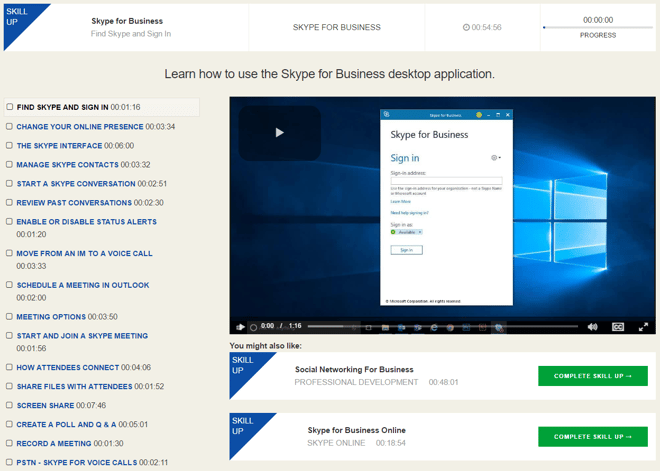The width and height of the screenshot is (660, 471).
Task: Click the PROFESSIONAL DEVELOPMENT category text
Action: click(x=356, y=382)
